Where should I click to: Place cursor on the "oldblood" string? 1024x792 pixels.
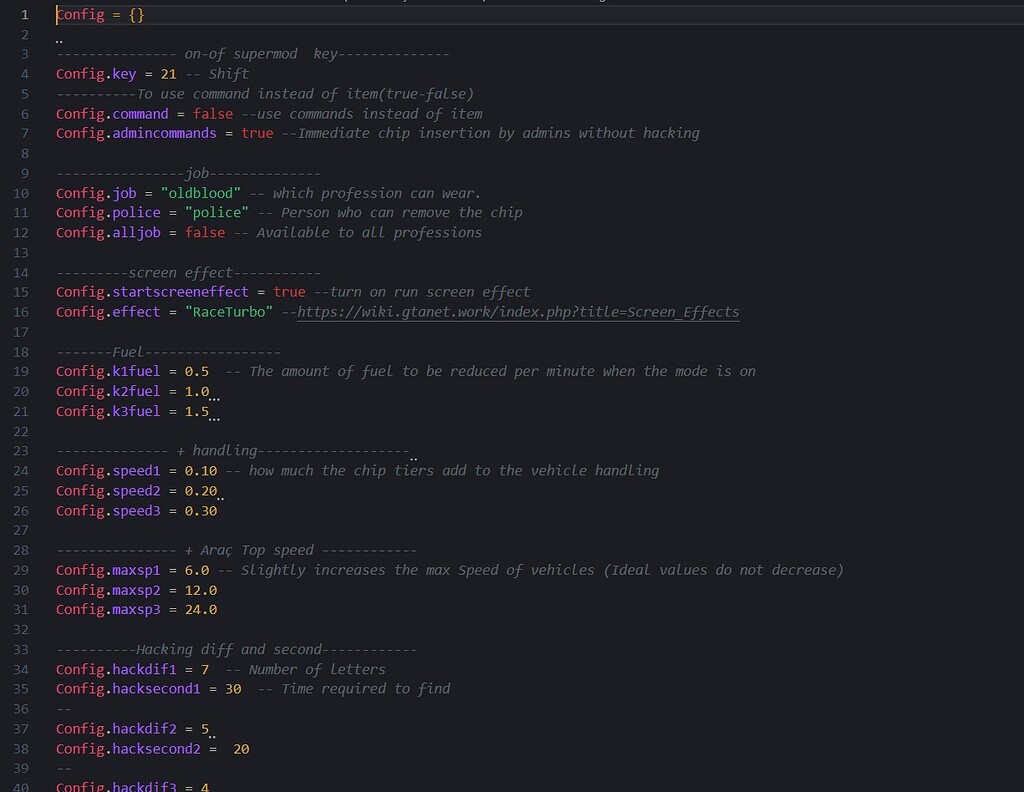[201, 193]
